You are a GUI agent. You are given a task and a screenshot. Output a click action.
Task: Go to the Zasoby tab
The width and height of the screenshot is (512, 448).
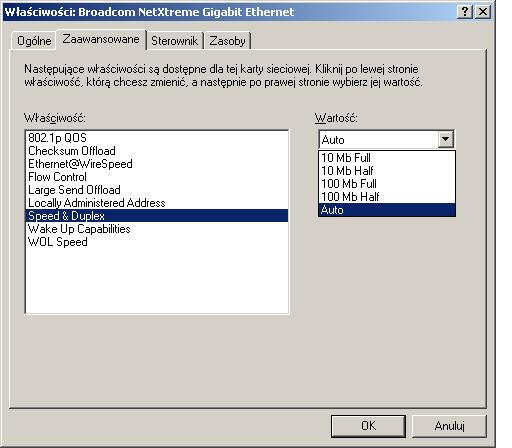point(227,41)
